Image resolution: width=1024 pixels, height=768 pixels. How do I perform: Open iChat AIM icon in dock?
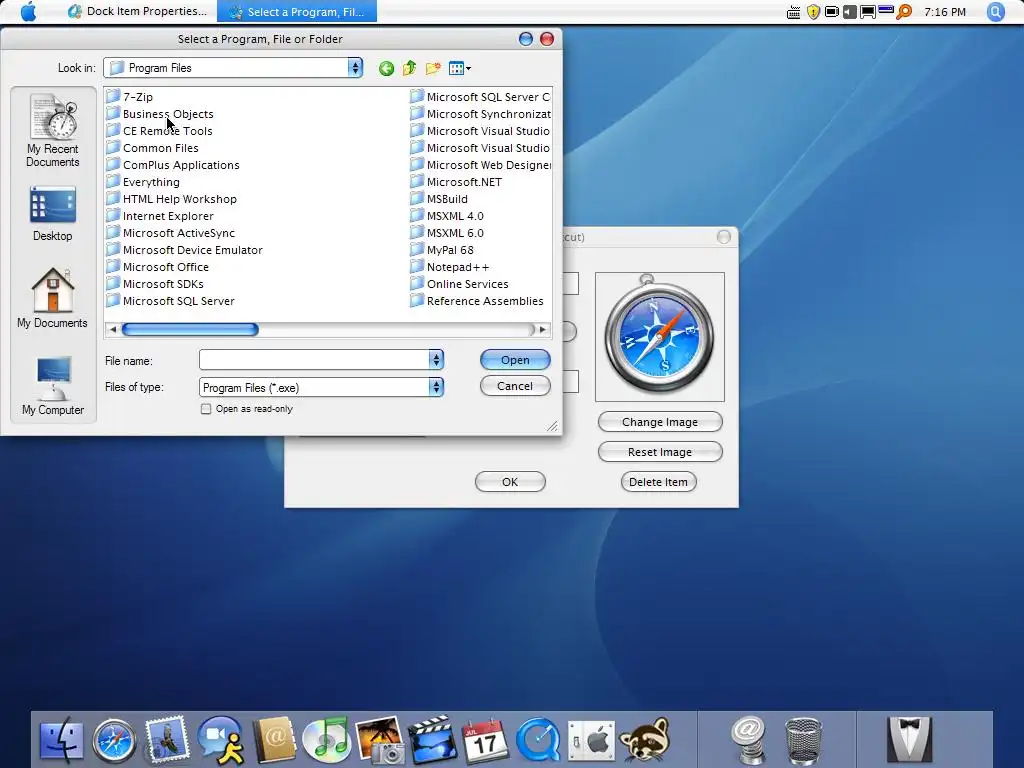pyautogui.click(x=221, y=740)
